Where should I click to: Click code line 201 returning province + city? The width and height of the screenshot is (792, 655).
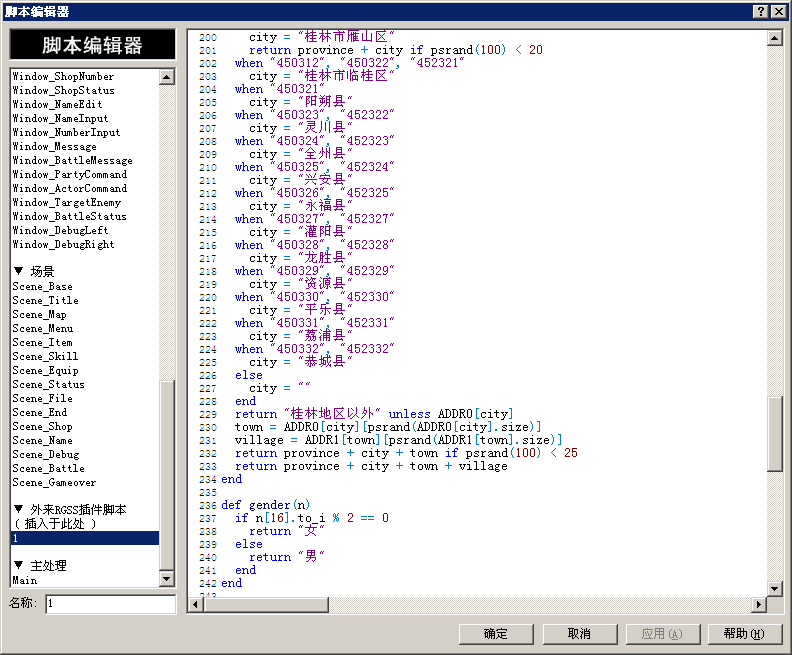click(x=395, y=50)
